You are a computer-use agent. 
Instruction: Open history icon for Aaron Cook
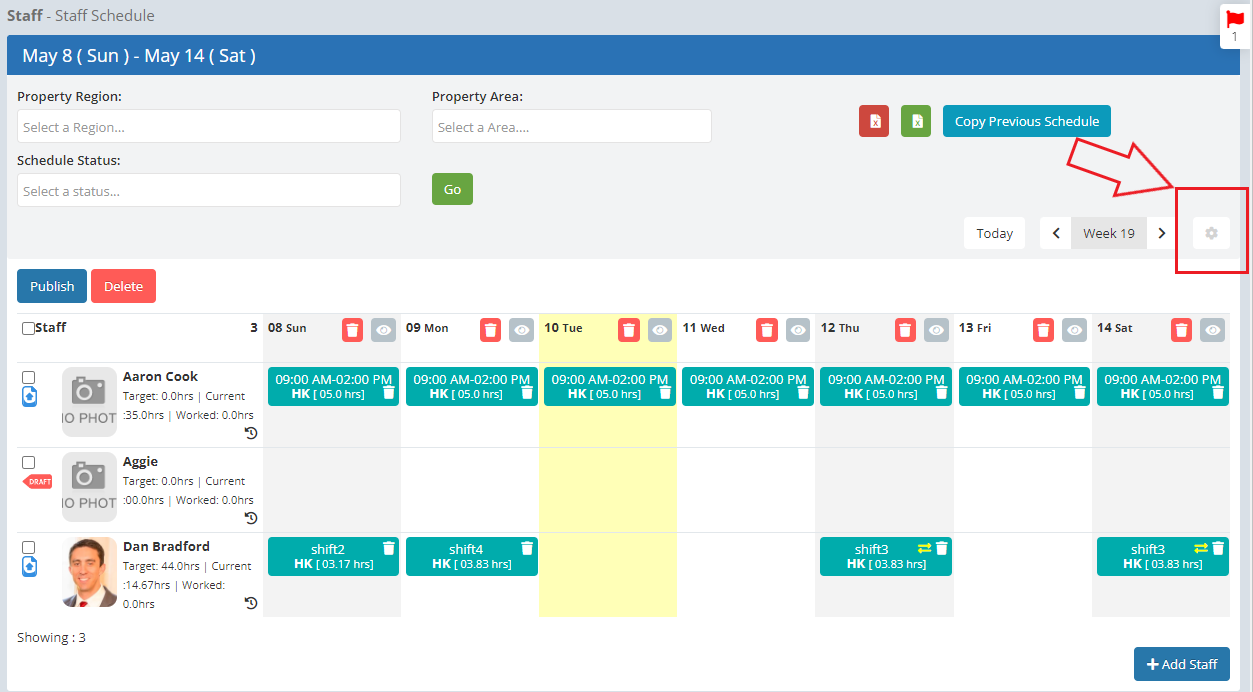click(251, 433)
